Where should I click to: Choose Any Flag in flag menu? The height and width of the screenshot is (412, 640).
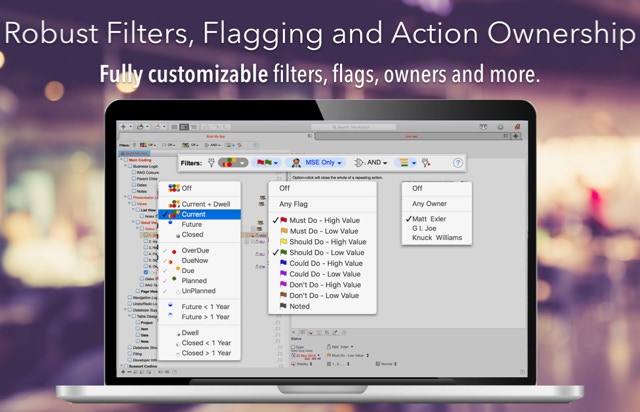point(293,203)
